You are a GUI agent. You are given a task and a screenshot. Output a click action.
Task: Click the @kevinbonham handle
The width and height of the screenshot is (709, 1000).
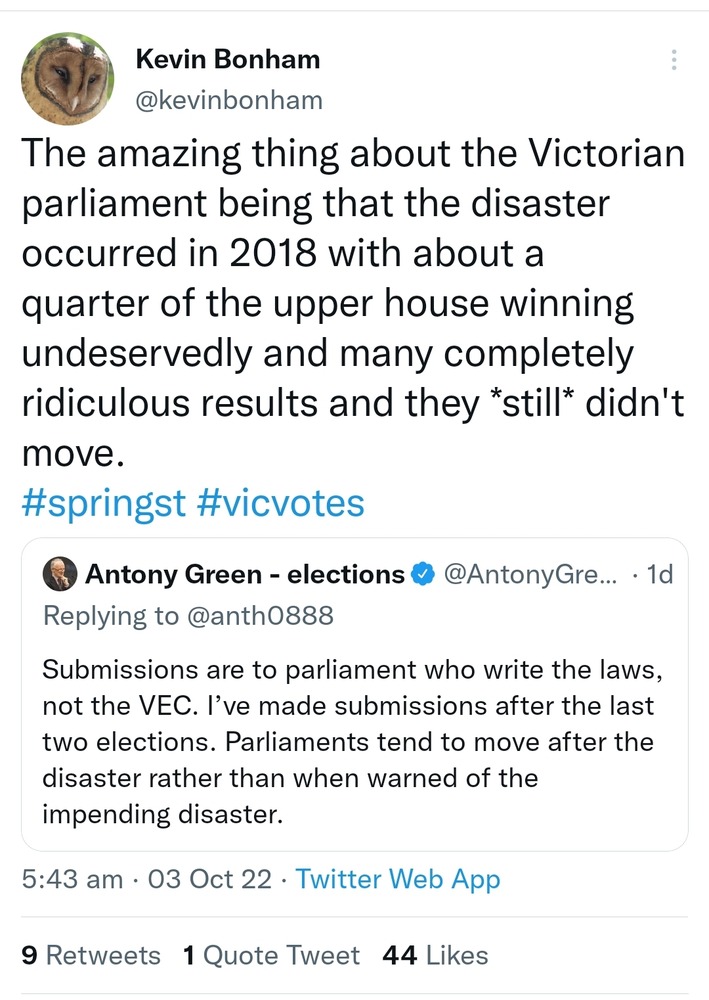click(229, 99)
